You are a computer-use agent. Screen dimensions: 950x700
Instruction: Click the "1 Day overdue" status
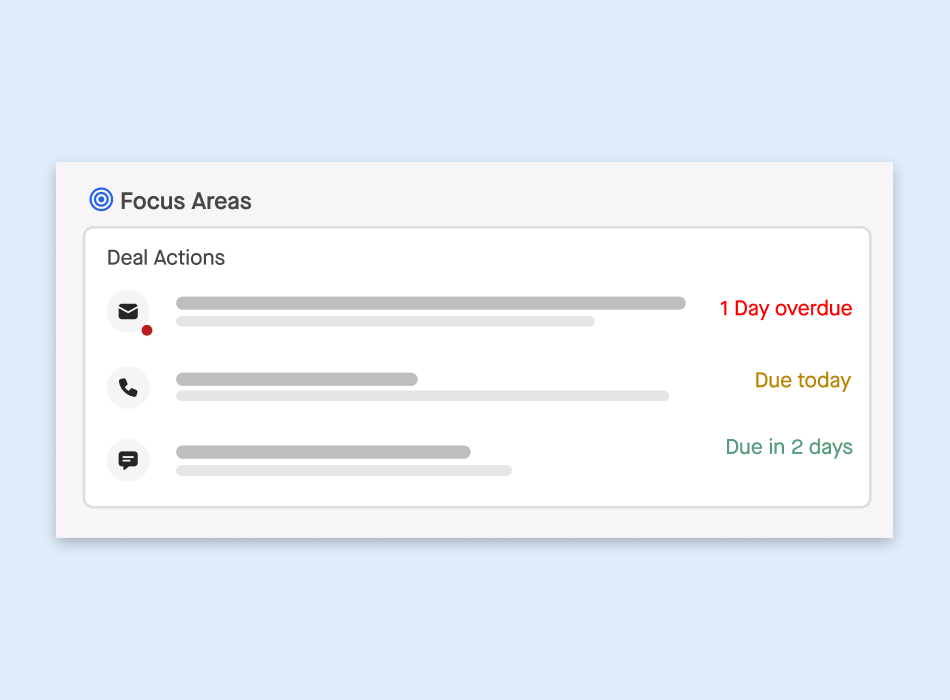point(786,308)
